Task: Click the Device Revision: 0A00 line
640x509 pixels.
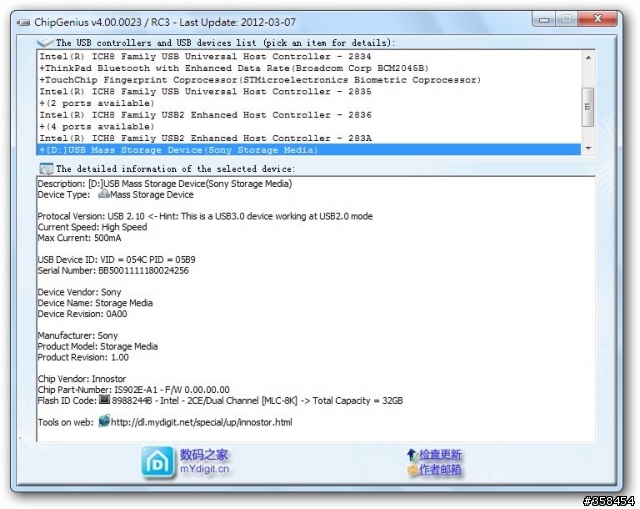Action: point(82,314)
